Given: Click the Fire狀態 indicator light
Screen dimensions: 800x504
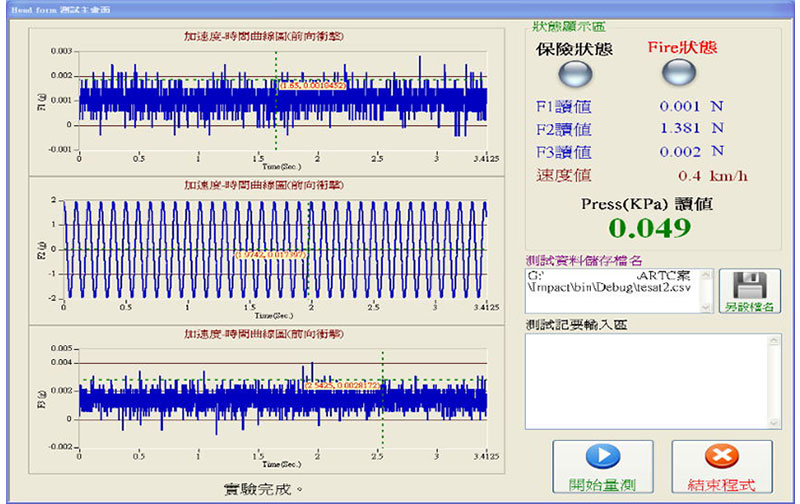Looking at the screenshot, I should click(680, 73).
